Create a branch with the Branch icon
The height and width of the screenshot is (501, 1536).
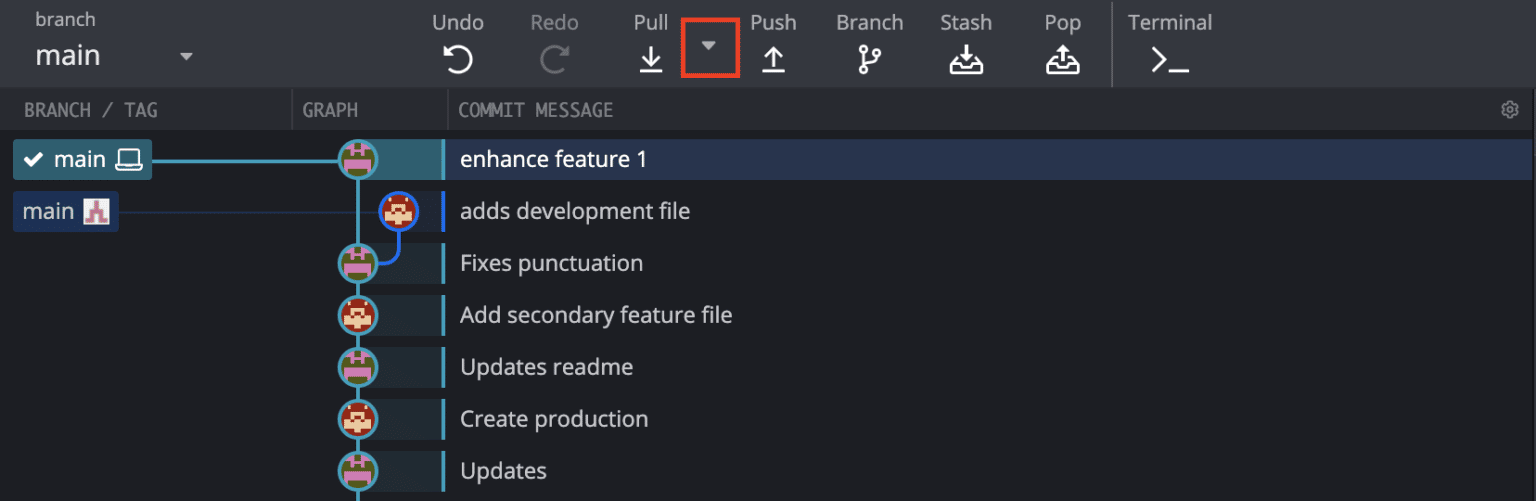click(x=869, y=60)
